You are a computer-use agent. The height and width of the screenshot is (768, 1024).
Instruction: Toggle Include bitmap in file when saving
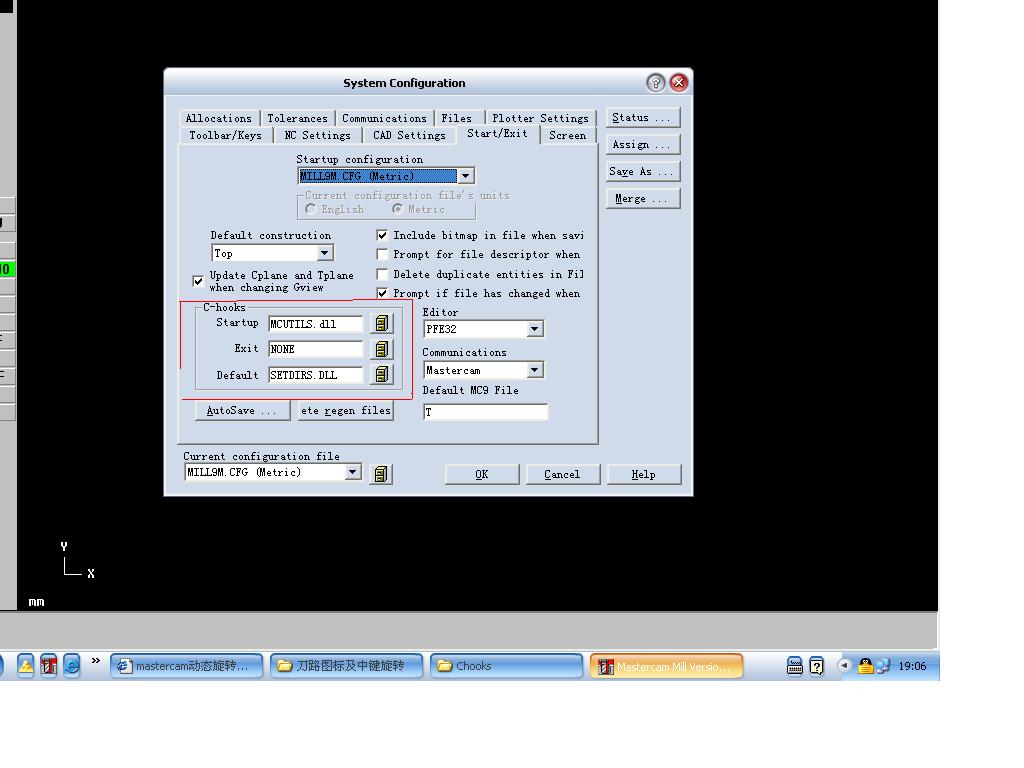383,235
